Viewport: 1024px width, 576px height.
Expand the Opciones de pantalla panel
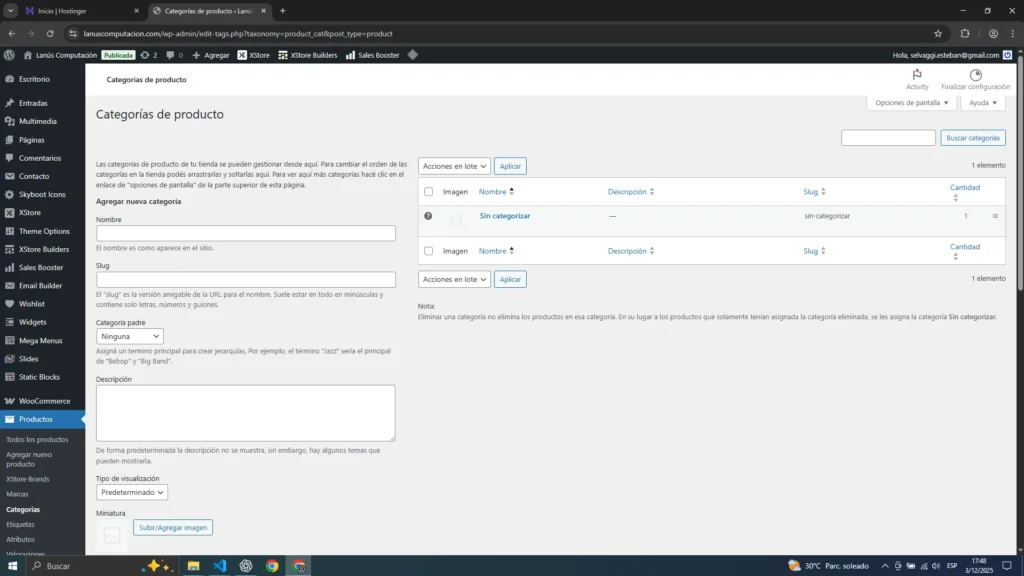[911, 103]
